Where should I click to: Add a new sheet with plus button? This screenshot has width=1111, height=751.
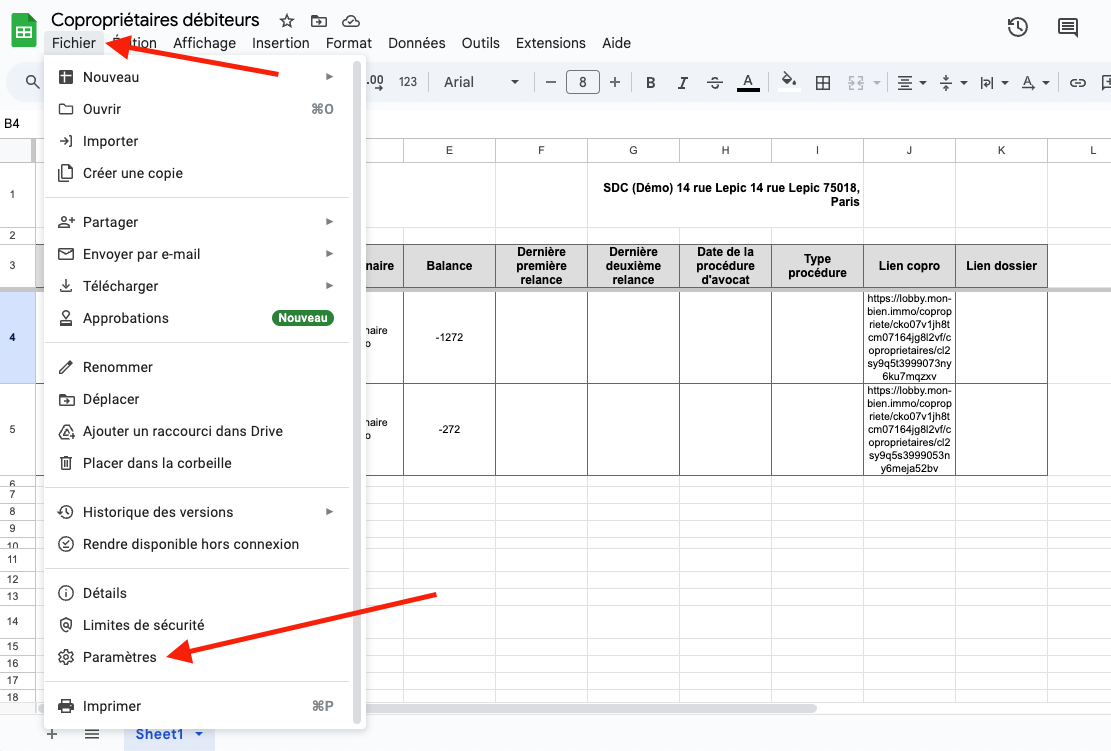(51, 734)
